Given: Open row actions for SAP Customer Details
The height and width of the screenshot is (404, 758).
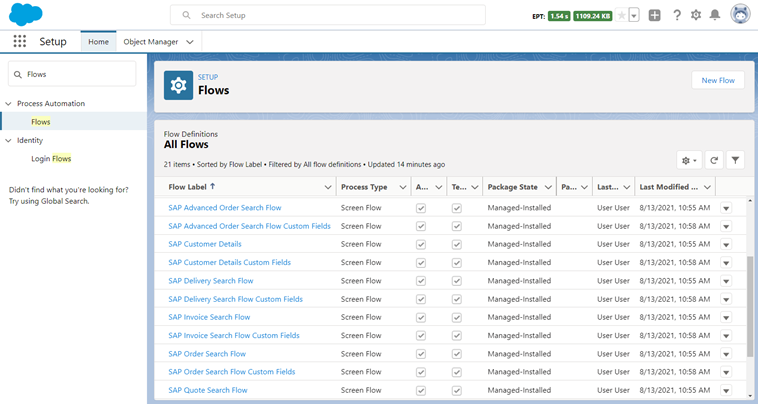Looking at the screenshot, I should [x=726, y=245].
